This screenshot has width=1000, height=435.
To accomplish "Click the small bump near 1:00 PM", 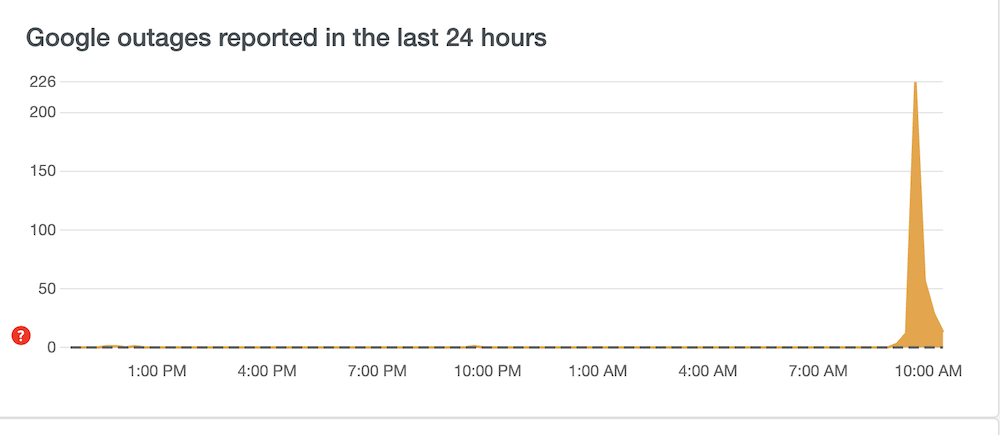I will click(x=112, y=346).
